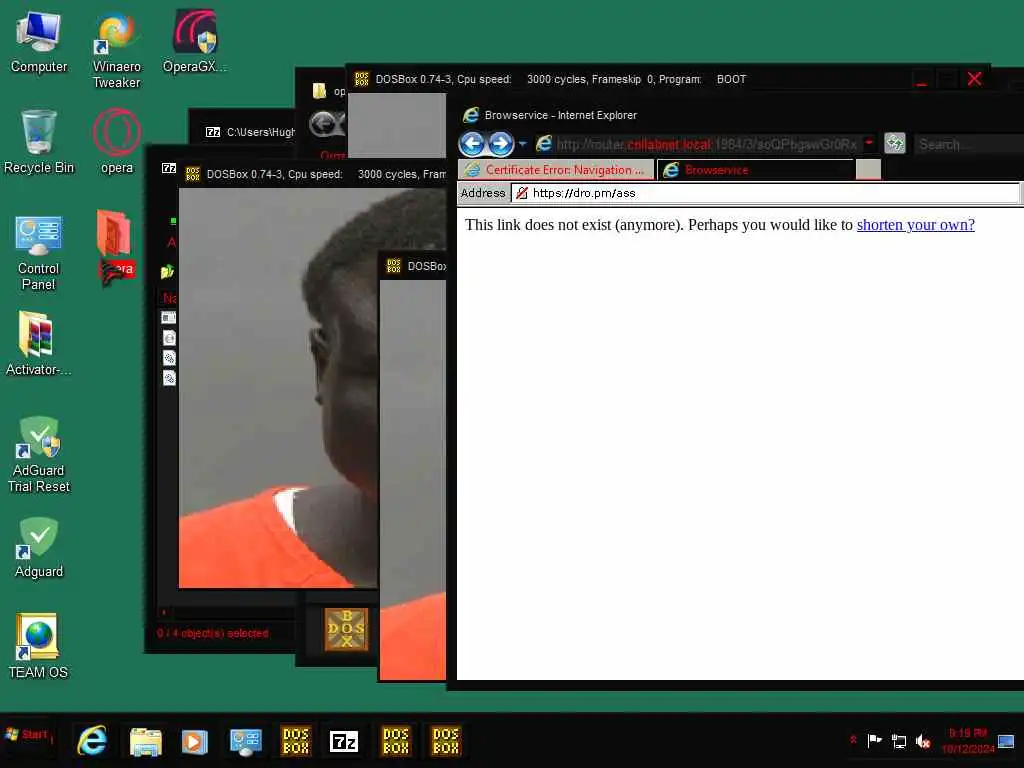The image size is (1024, 768).
Task: Open Control Panel desktop icon
Action: [x=39, y=252]
